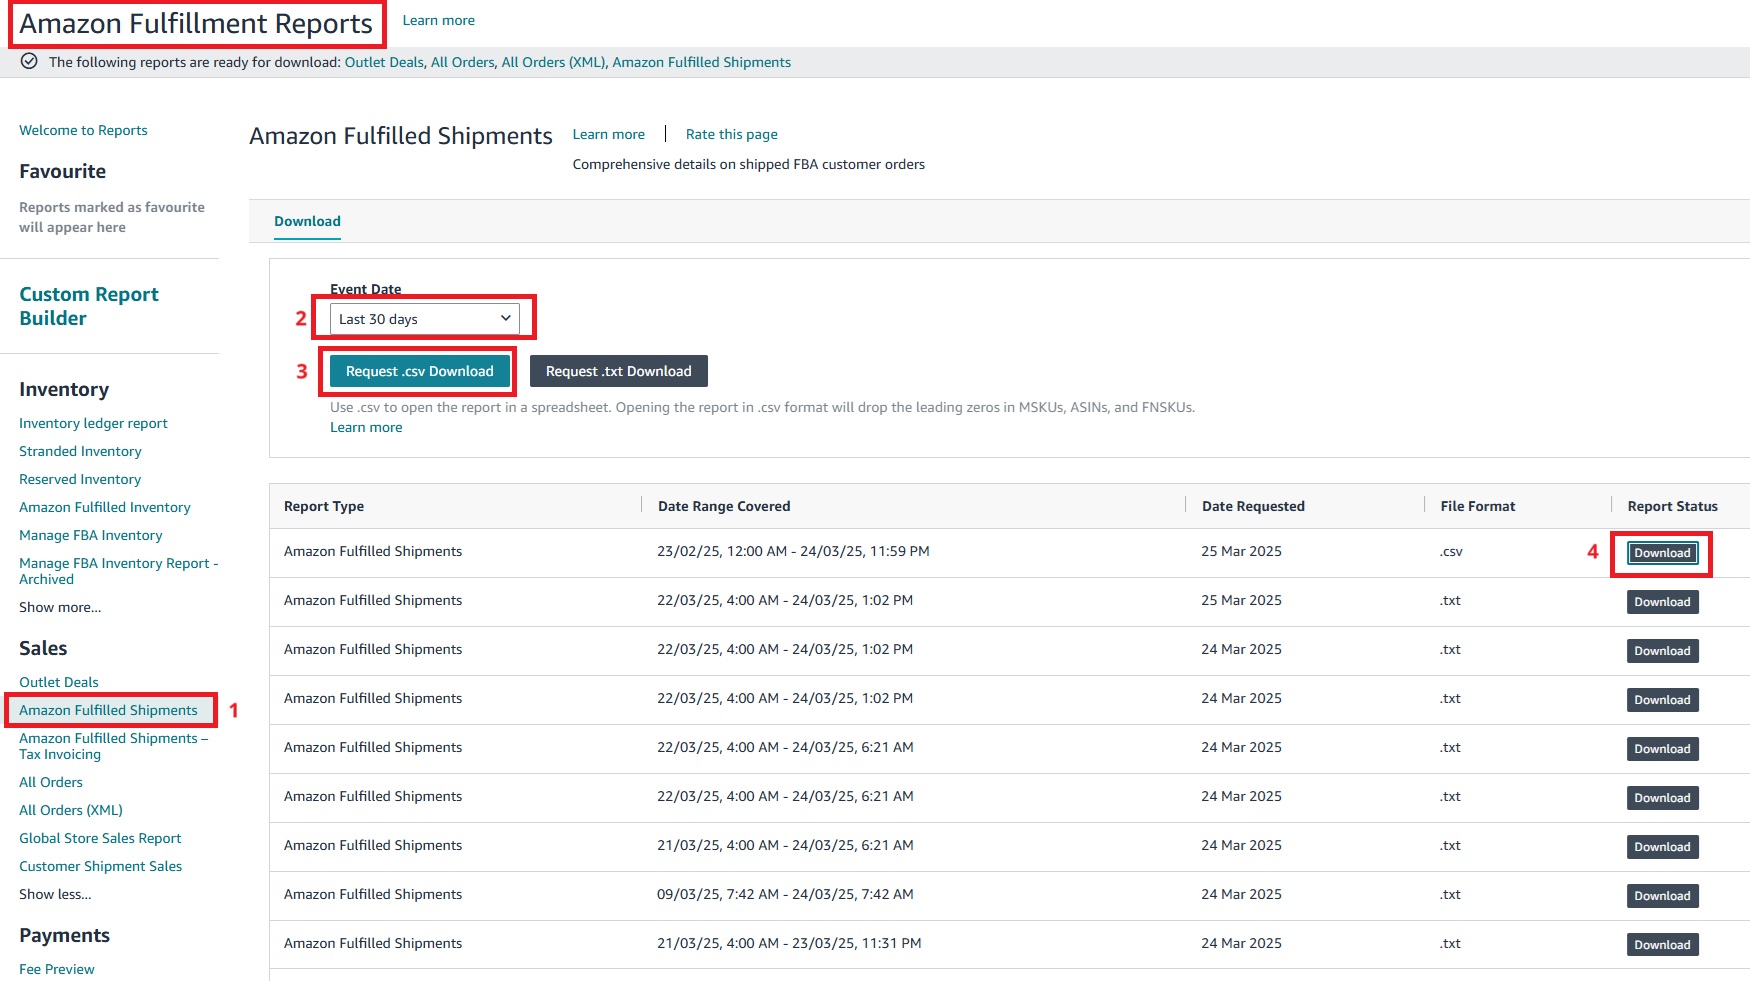Screen dimensions: 1750x981
Task: Open the Custom Report Builder
Action: click(x=88, y=306)
